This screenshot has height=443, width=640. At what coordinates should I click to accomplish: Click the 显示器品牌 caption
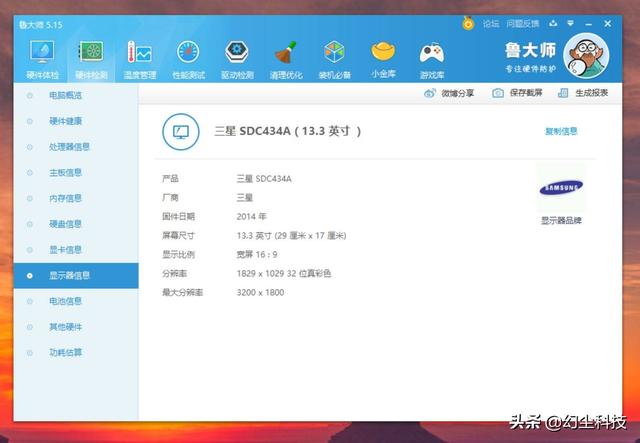coord(561,221)
